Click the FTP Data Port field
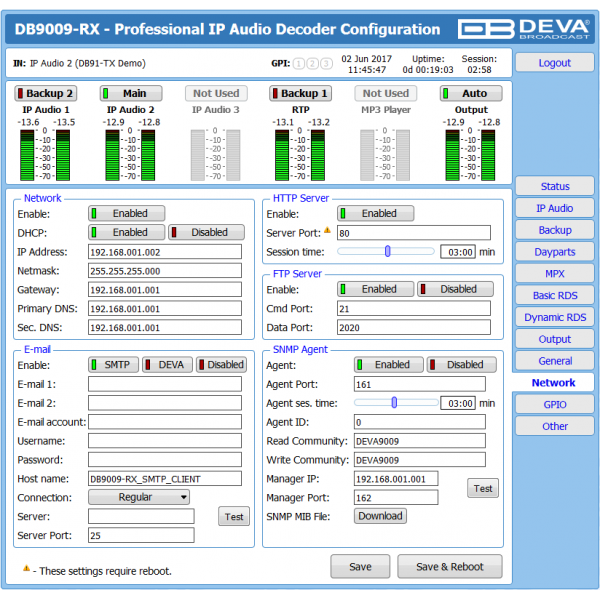This screenshot has height=600, width=600. point(414,327)
